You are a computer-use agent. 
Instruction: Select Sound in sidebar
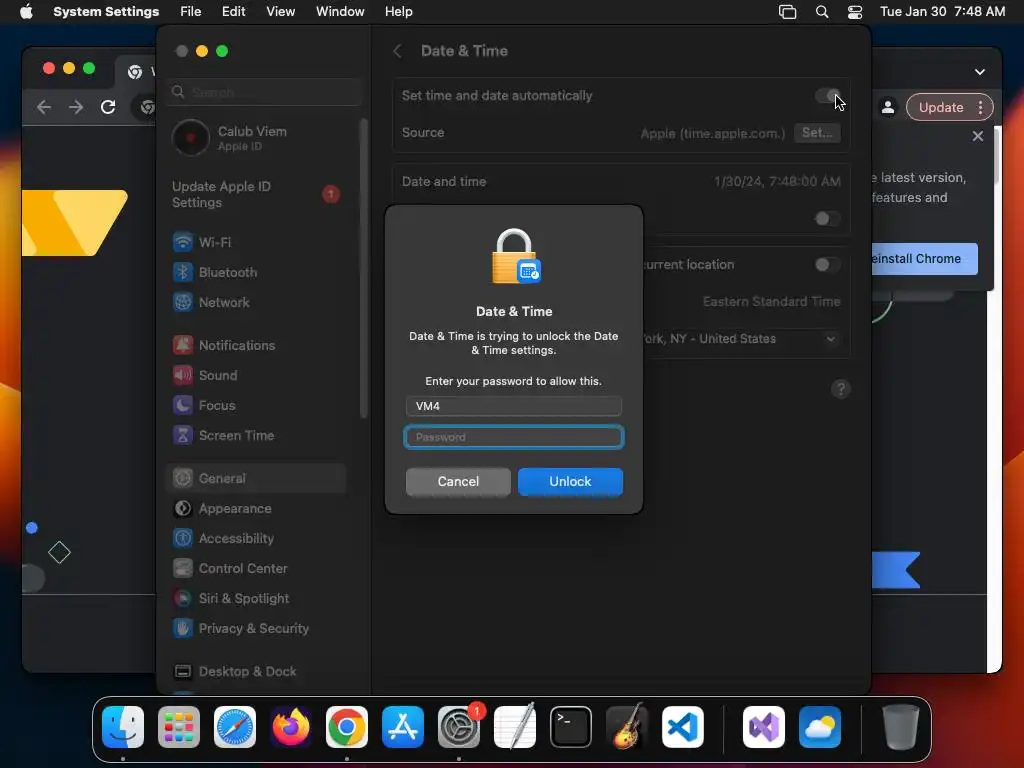coord(258,376)
